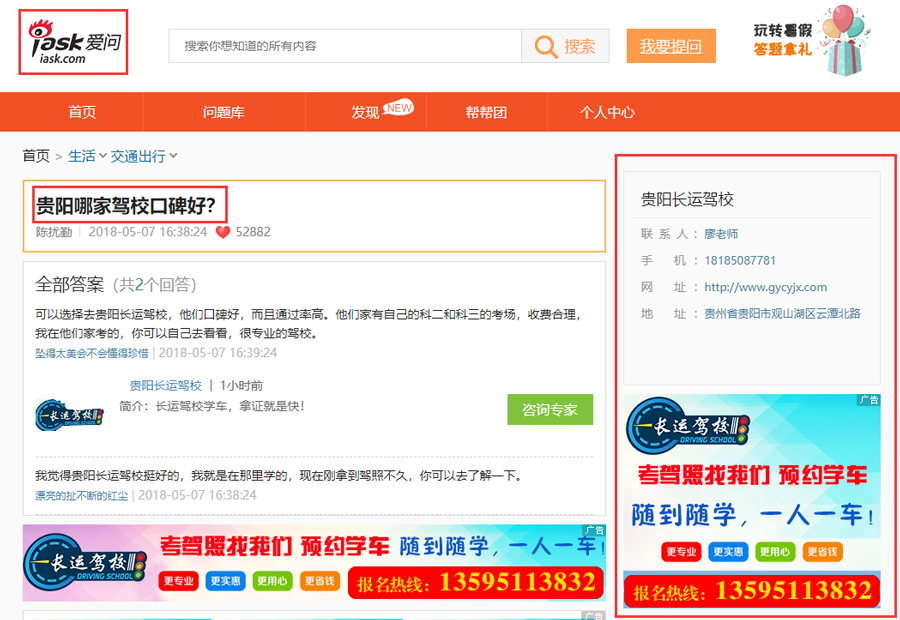Focus the search box 搜索你想知道的所有内容
900x620 pixels.
click(345, 46)
